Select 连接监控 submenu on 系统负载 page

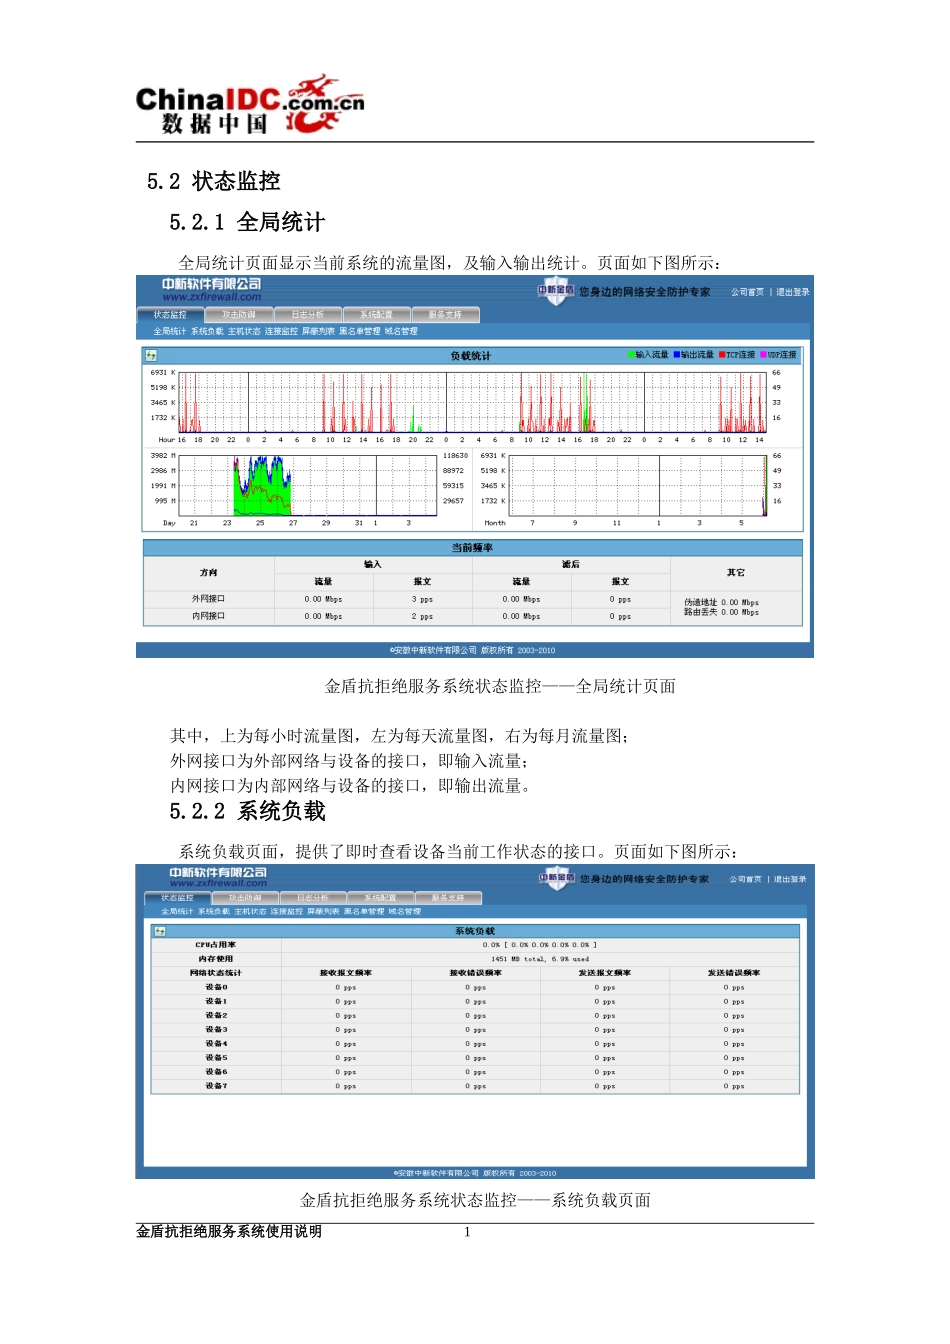(x=287, y=912)
